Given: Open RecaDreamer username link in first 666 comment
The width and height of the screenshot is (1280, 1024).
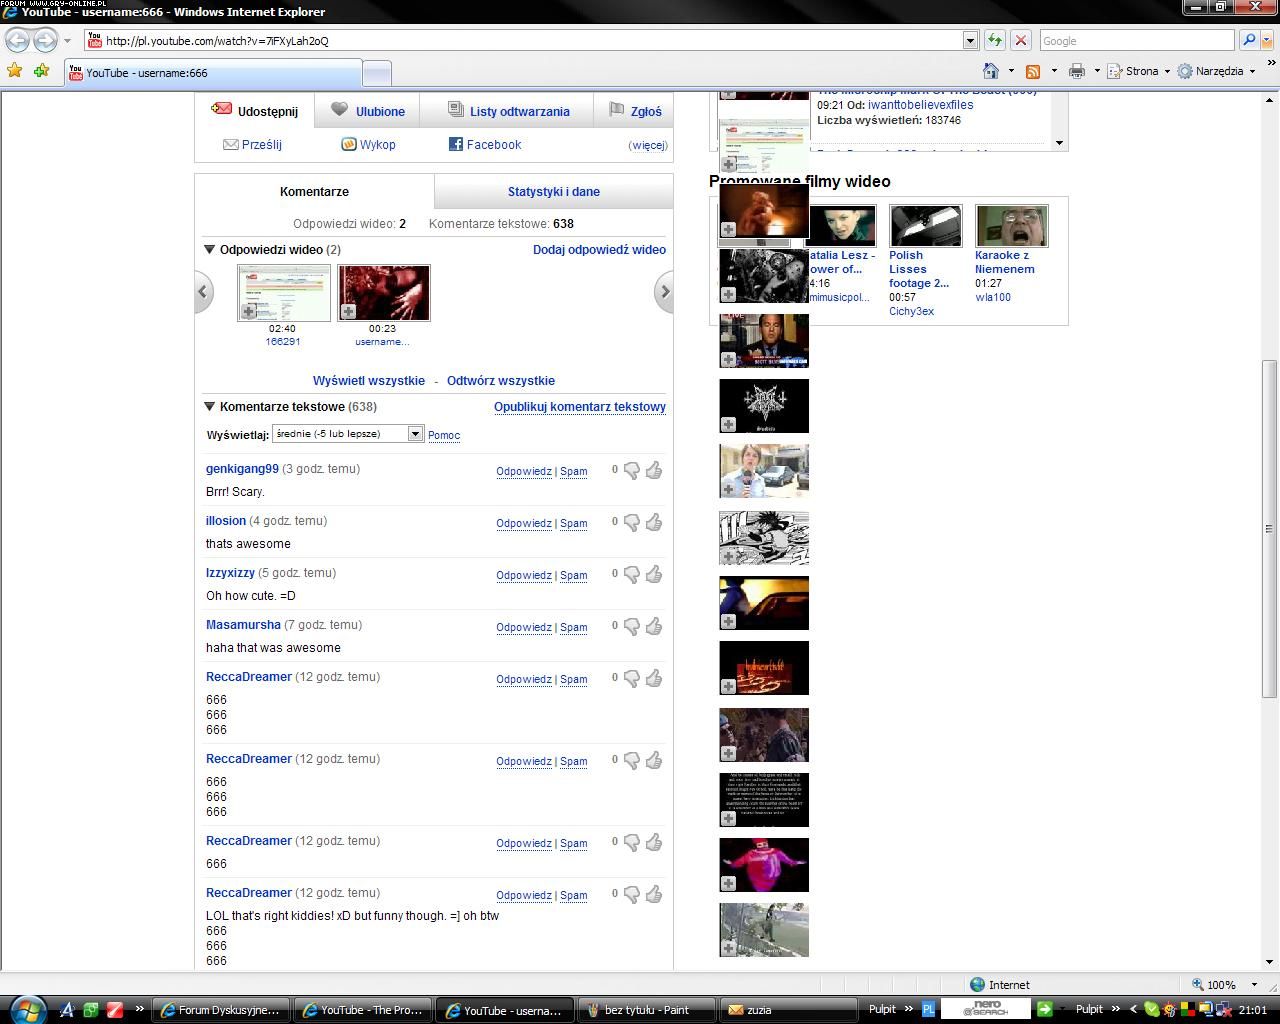Looking at the screenshot, I should tap(249, 676).
